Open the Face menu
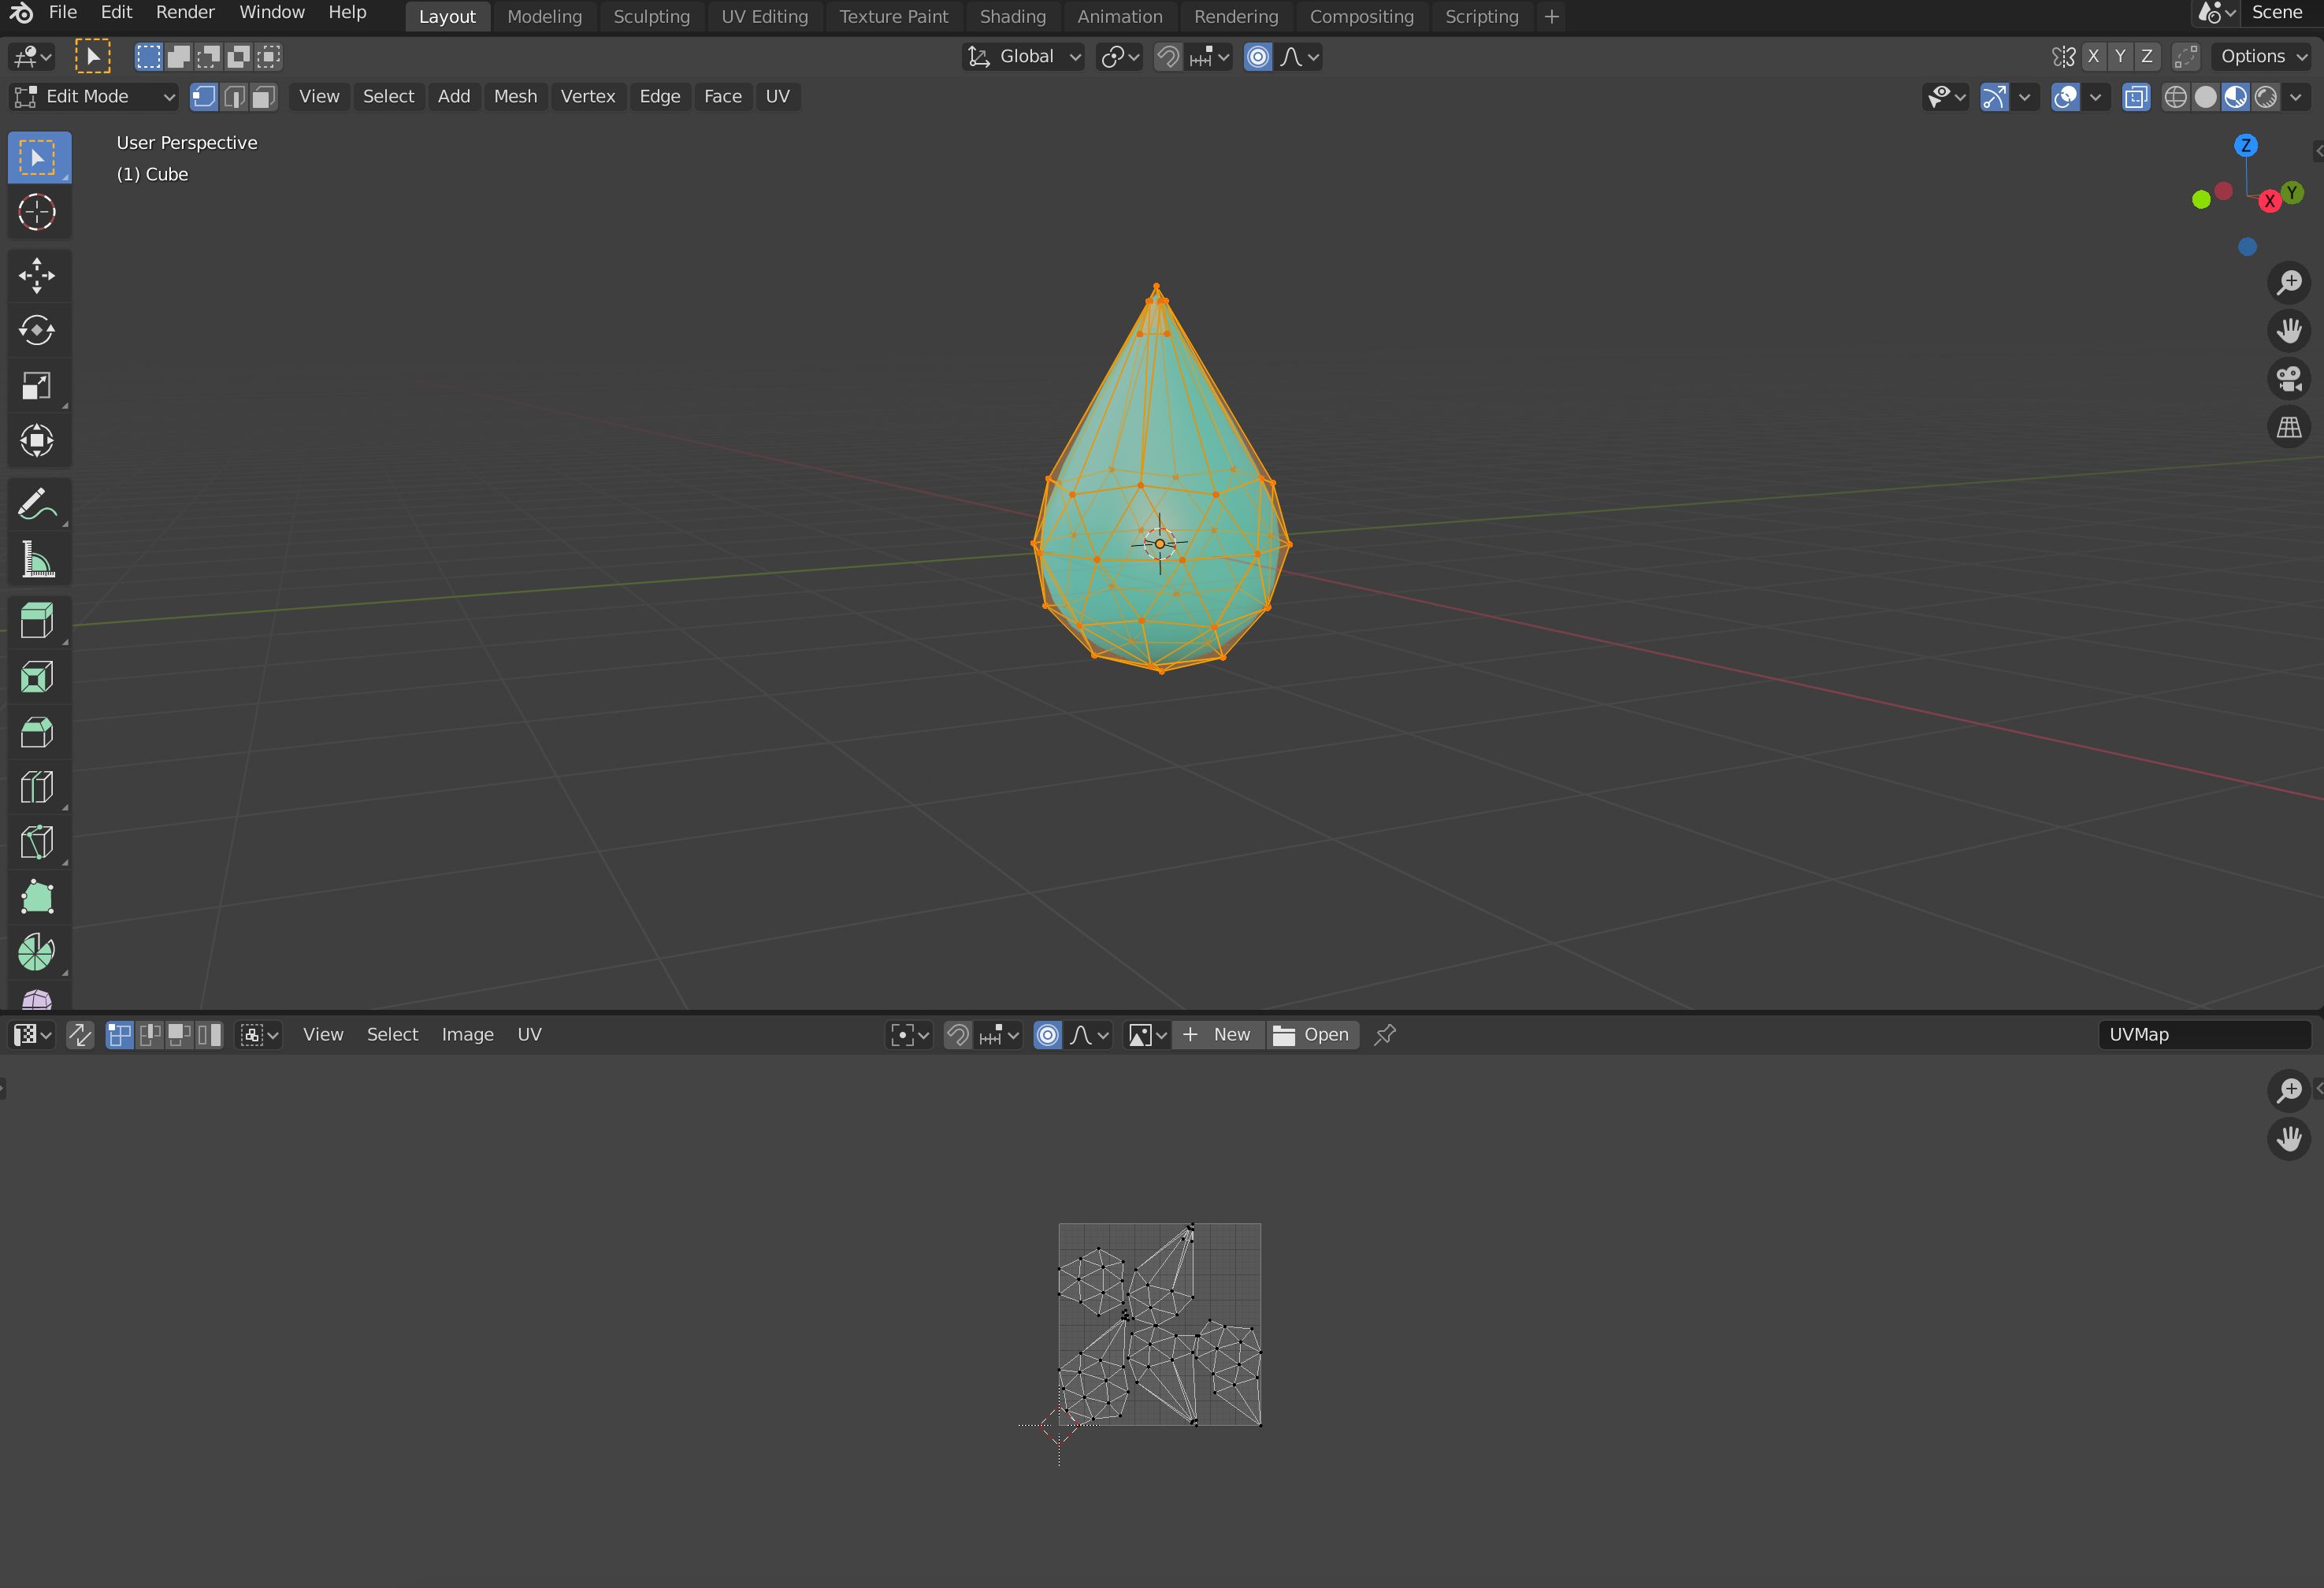Viewport: 2324px width, 1588px height. tap(722, 96)
